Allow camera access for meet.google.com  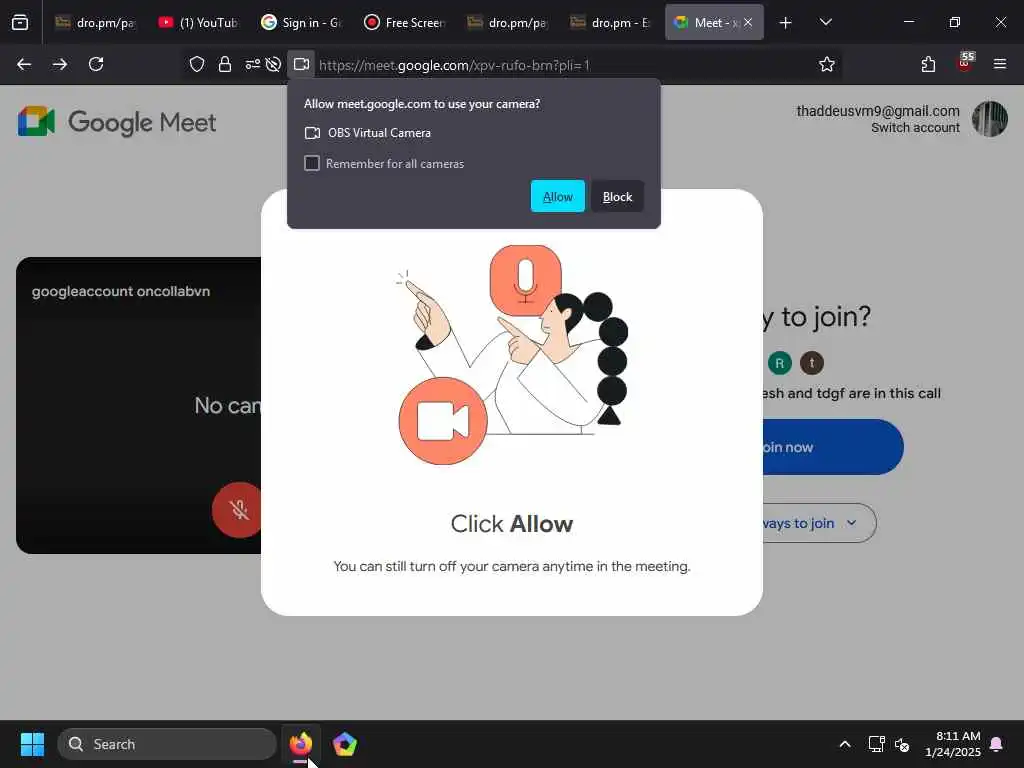557,197
